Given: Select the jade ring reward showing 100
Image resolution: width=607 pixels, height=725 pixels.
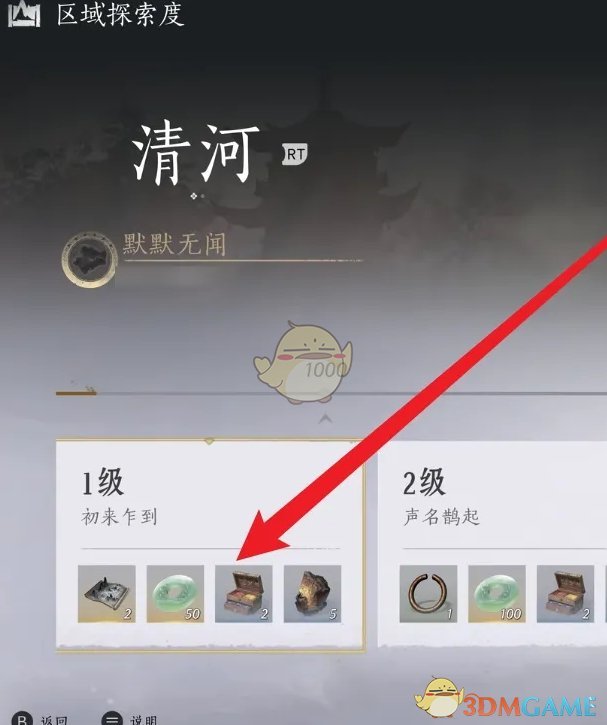Looking at the screenshot, I should [x=497, y=594].
